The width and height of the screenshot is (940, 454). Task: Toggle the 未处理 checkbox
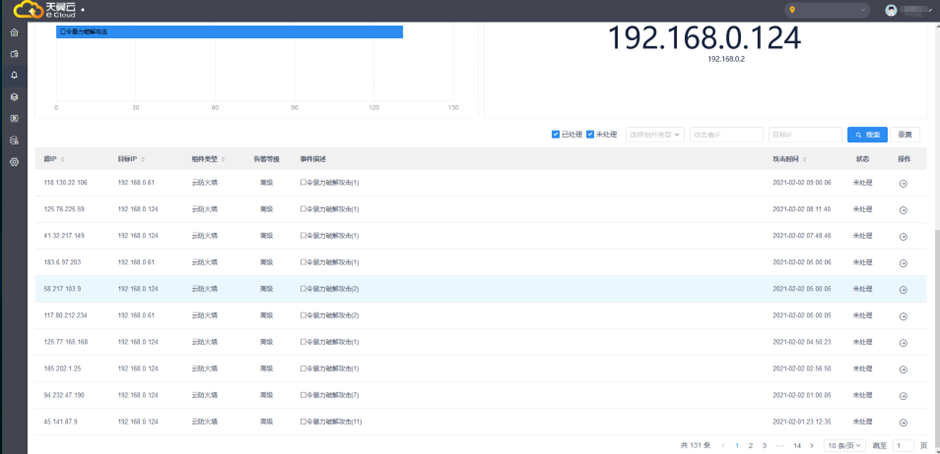click(x=590, y=134)
